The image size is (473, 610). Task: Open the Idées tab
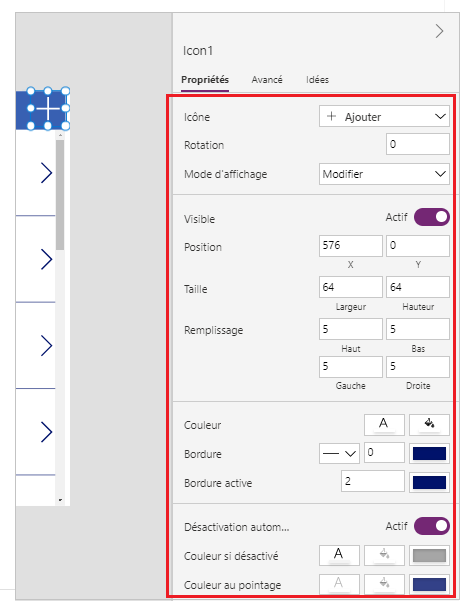pyautogui.click(x=317, y=80)
